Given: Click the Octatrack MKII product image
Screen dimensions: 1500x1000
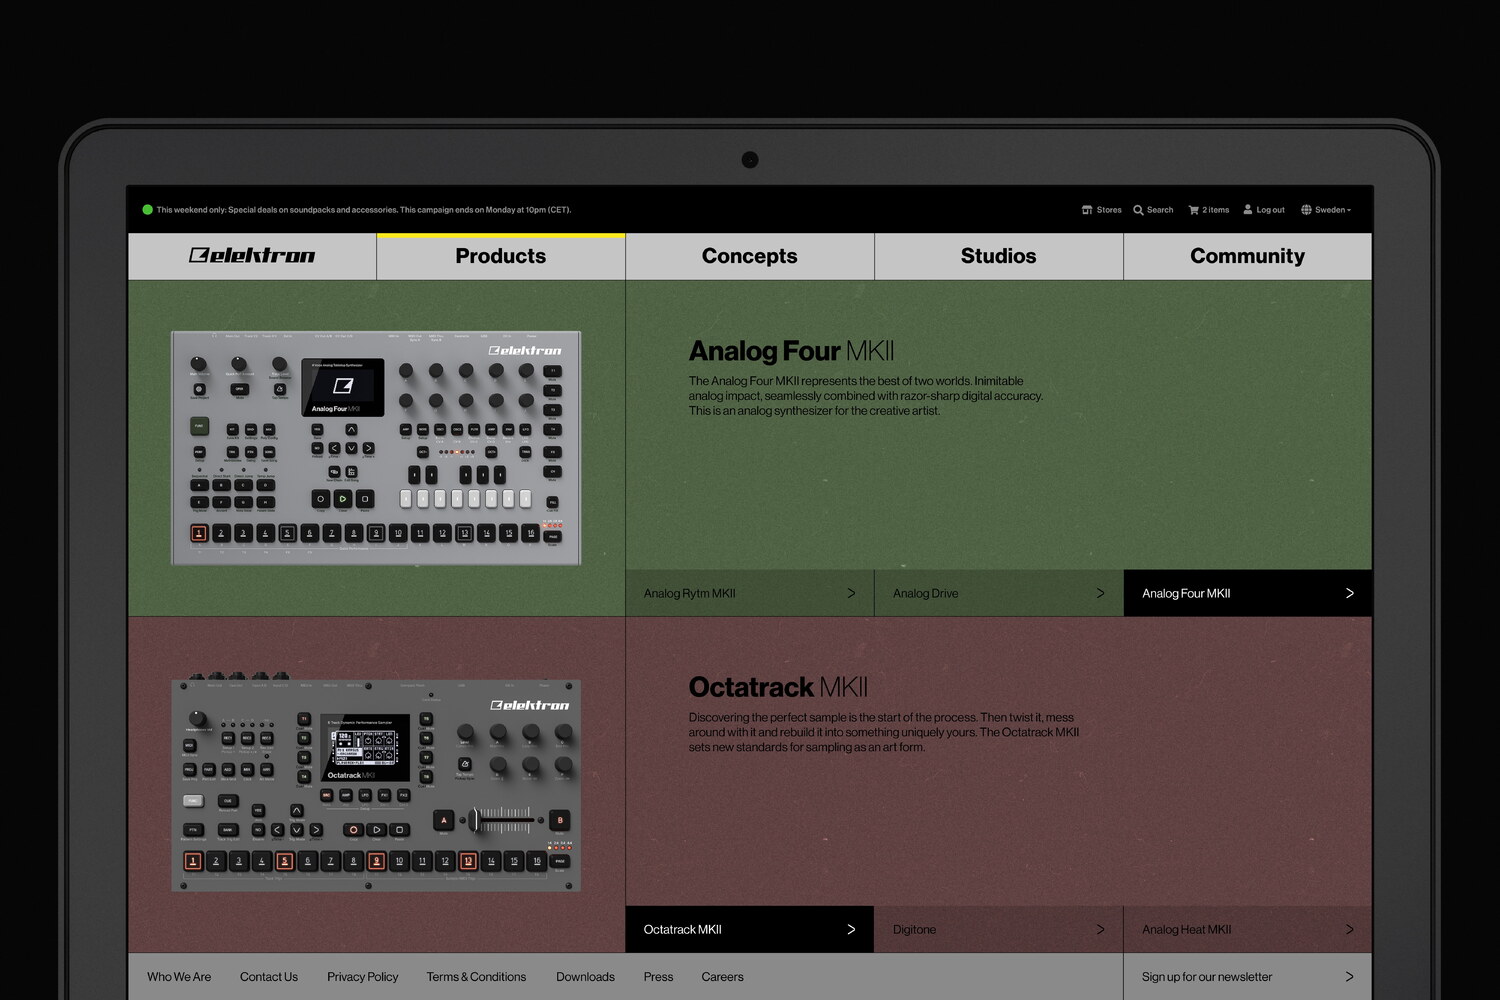Looking at the screenshot, I should tap(376, 784).
